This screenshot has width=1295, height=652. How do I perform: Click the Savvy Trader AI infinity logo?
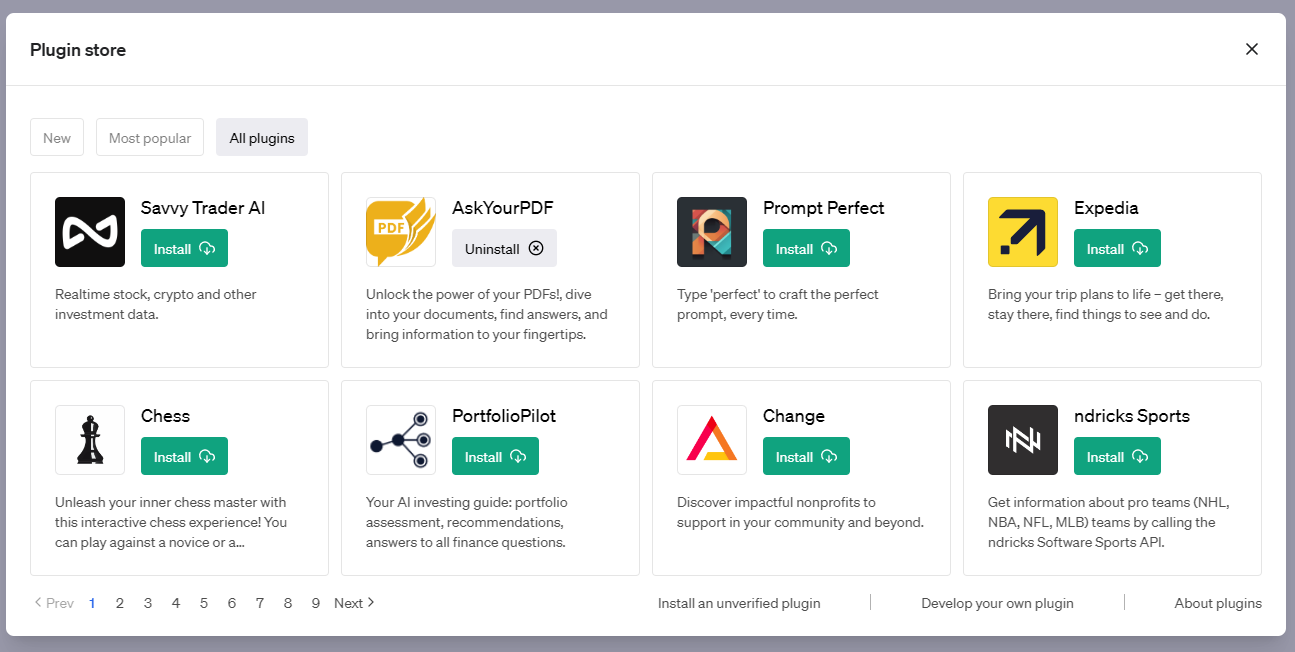pos(90,232)
